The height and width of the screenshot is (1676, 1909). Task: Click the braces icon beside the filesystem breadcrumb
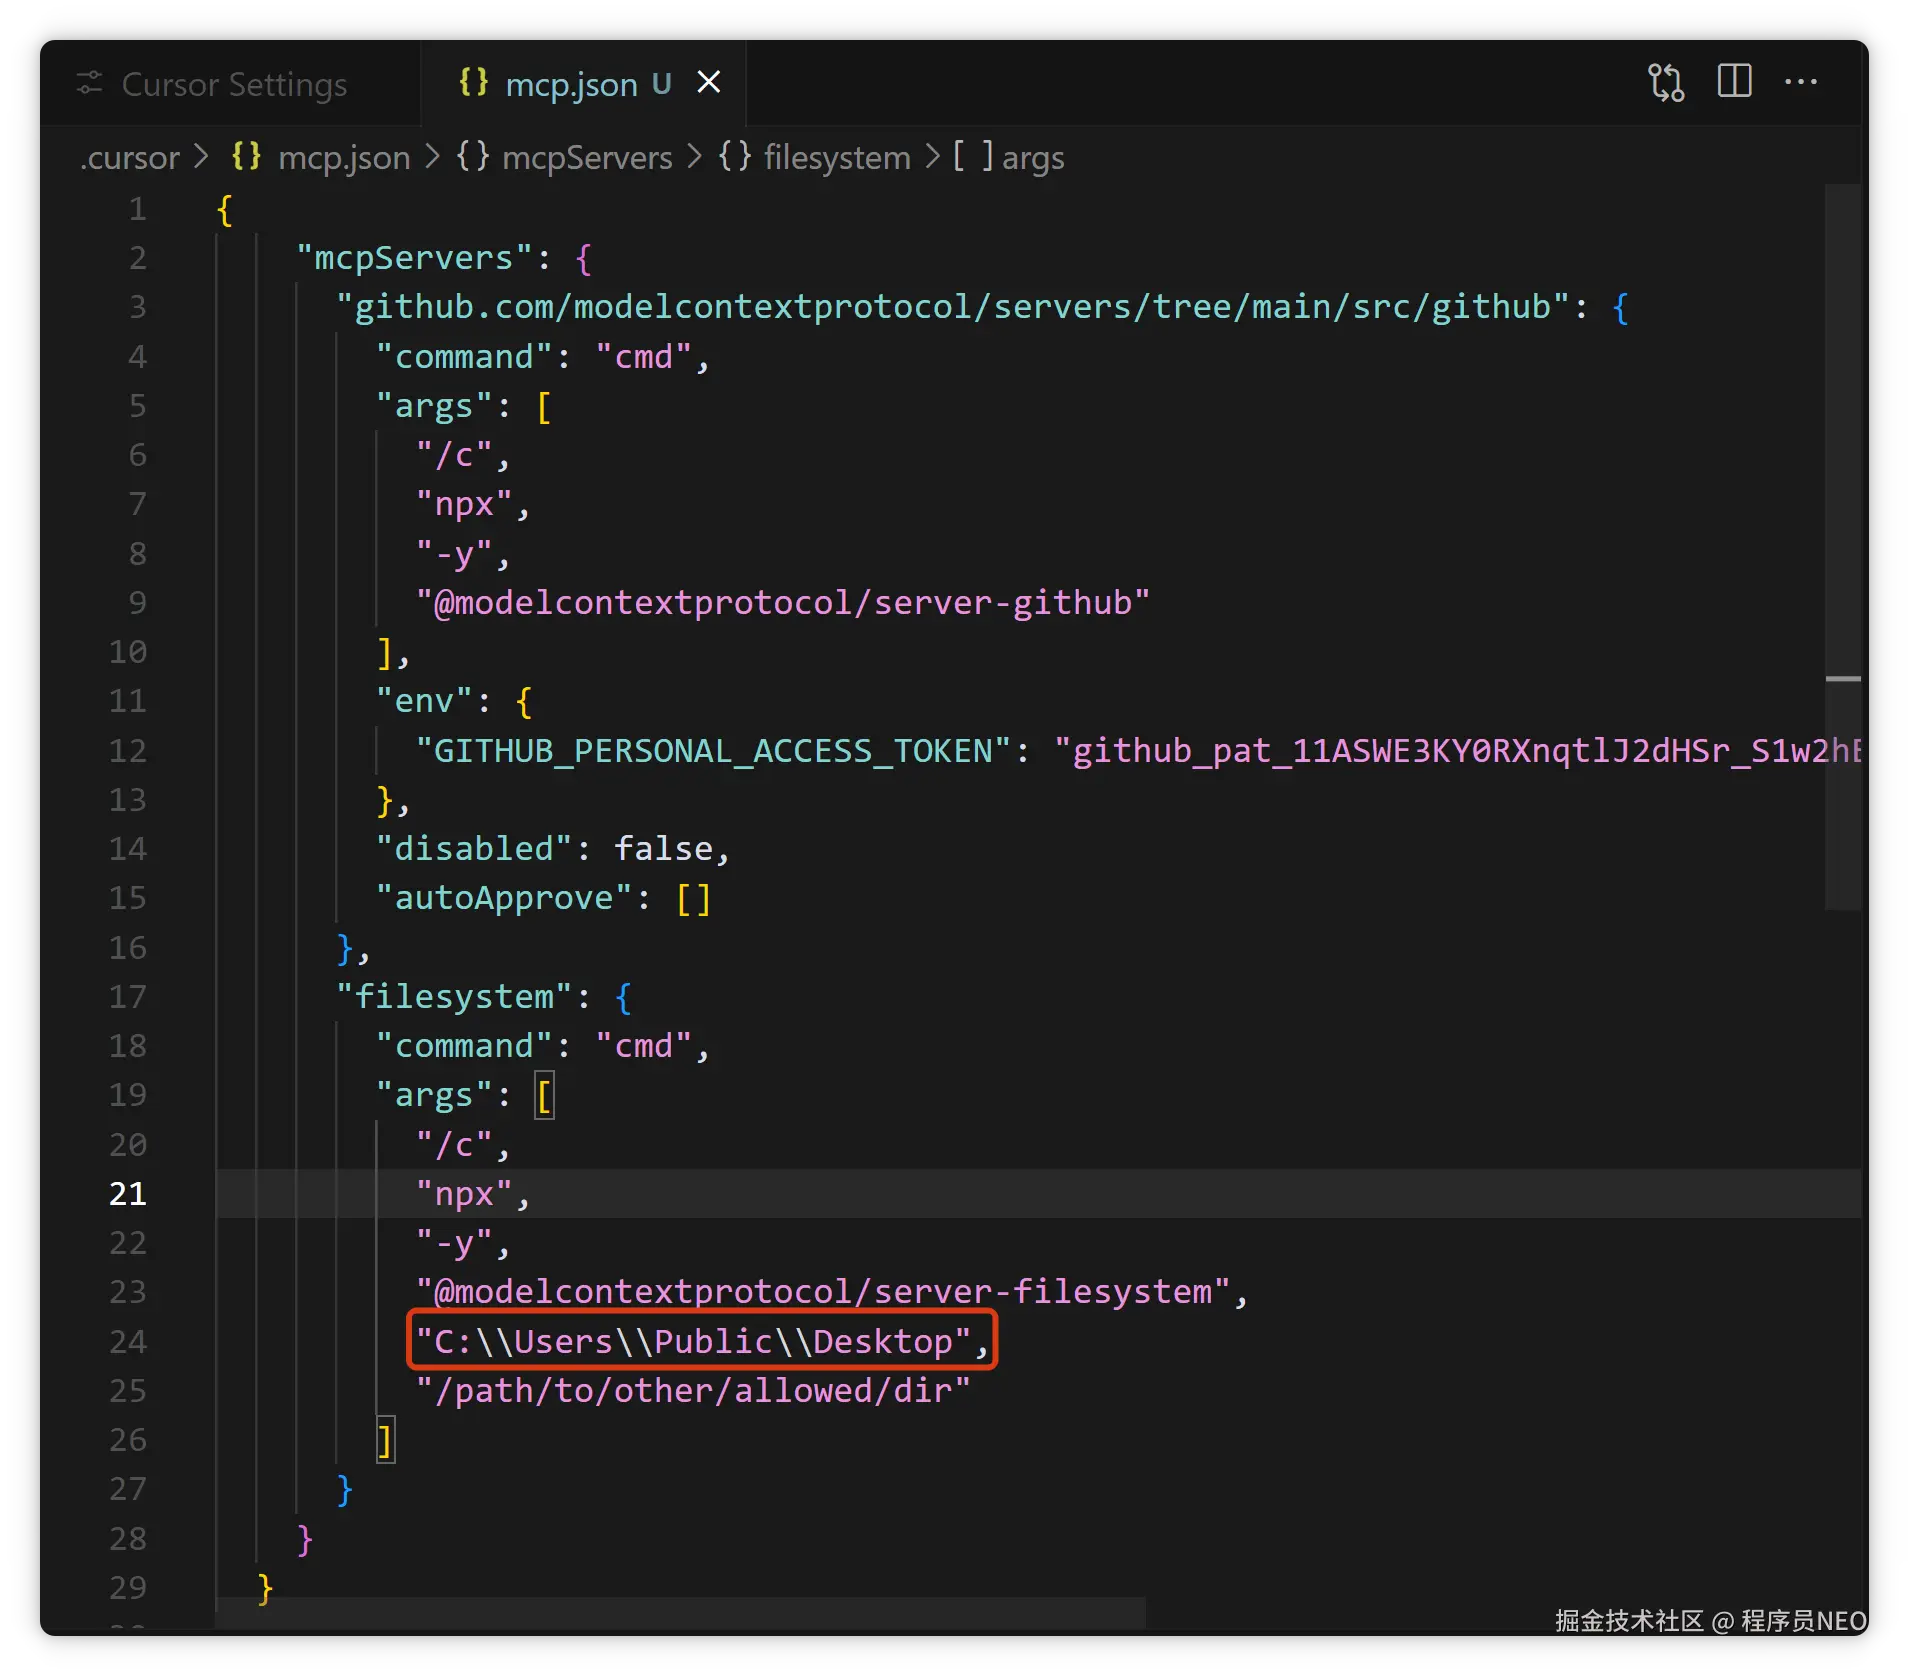pyautogui.click(x=735, y=156)
